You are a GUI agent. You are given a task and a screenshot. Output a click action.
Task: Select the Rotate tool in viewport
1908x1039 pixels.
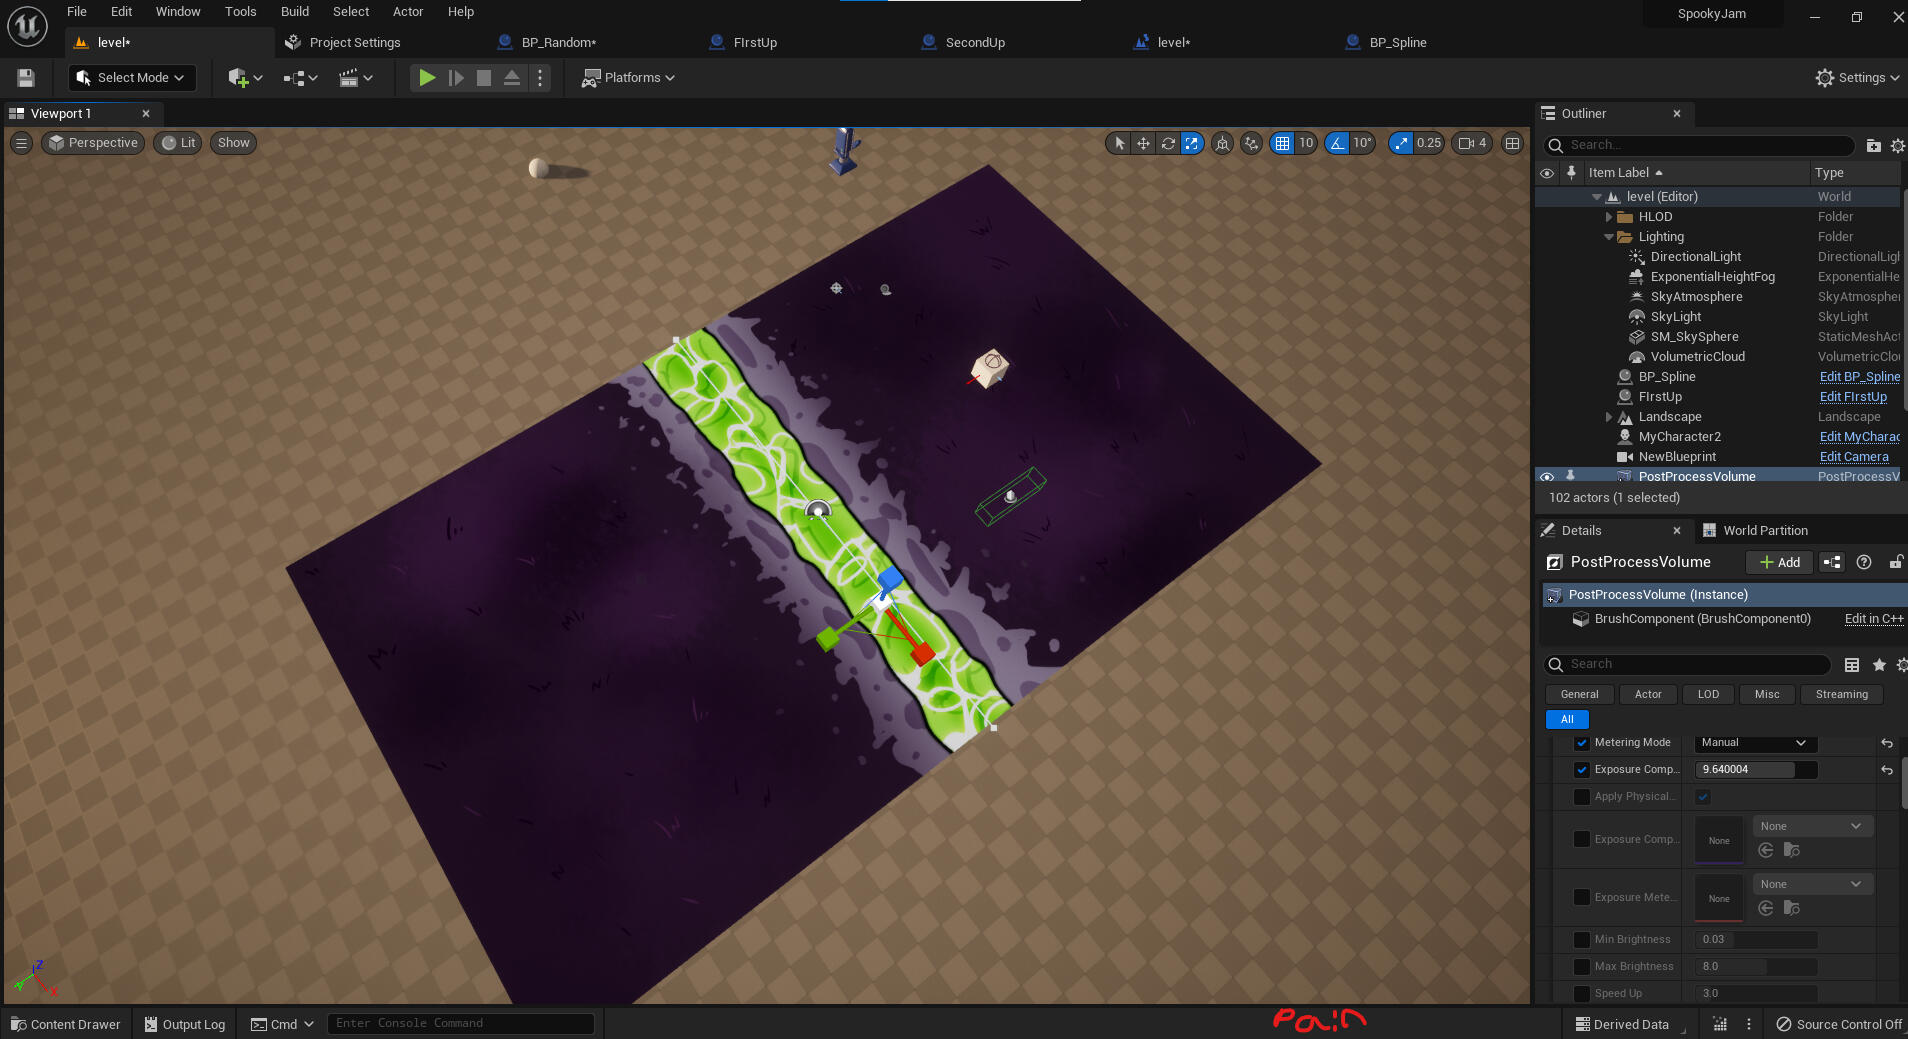click(x=1168, y=143)
